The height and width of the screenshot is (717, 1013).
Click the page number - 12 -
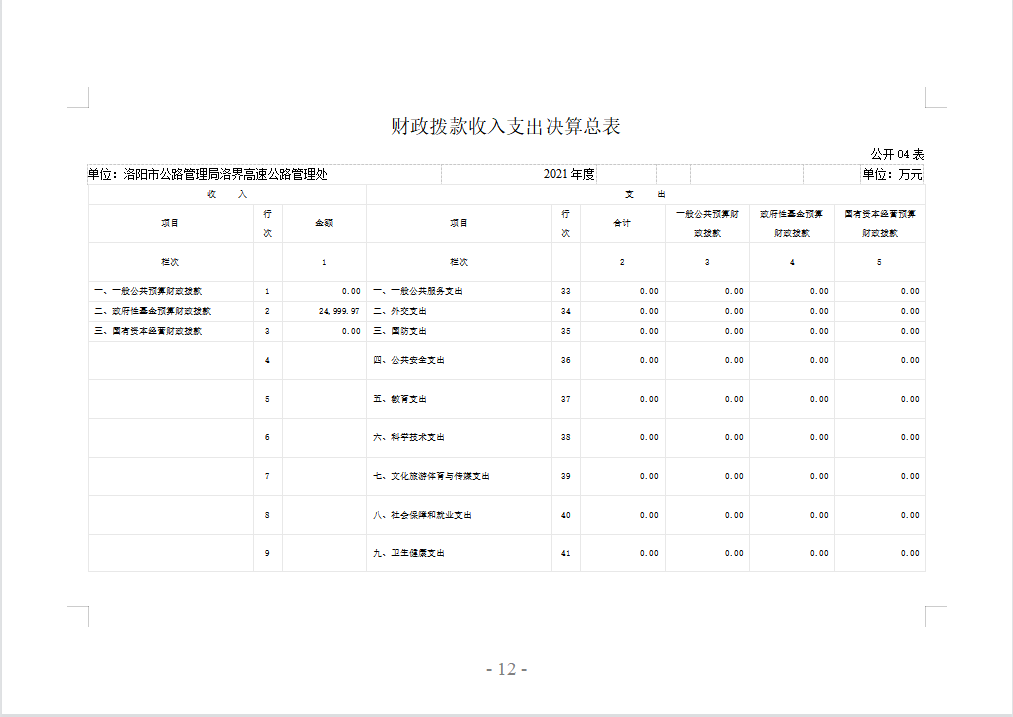tap(506, 669)
